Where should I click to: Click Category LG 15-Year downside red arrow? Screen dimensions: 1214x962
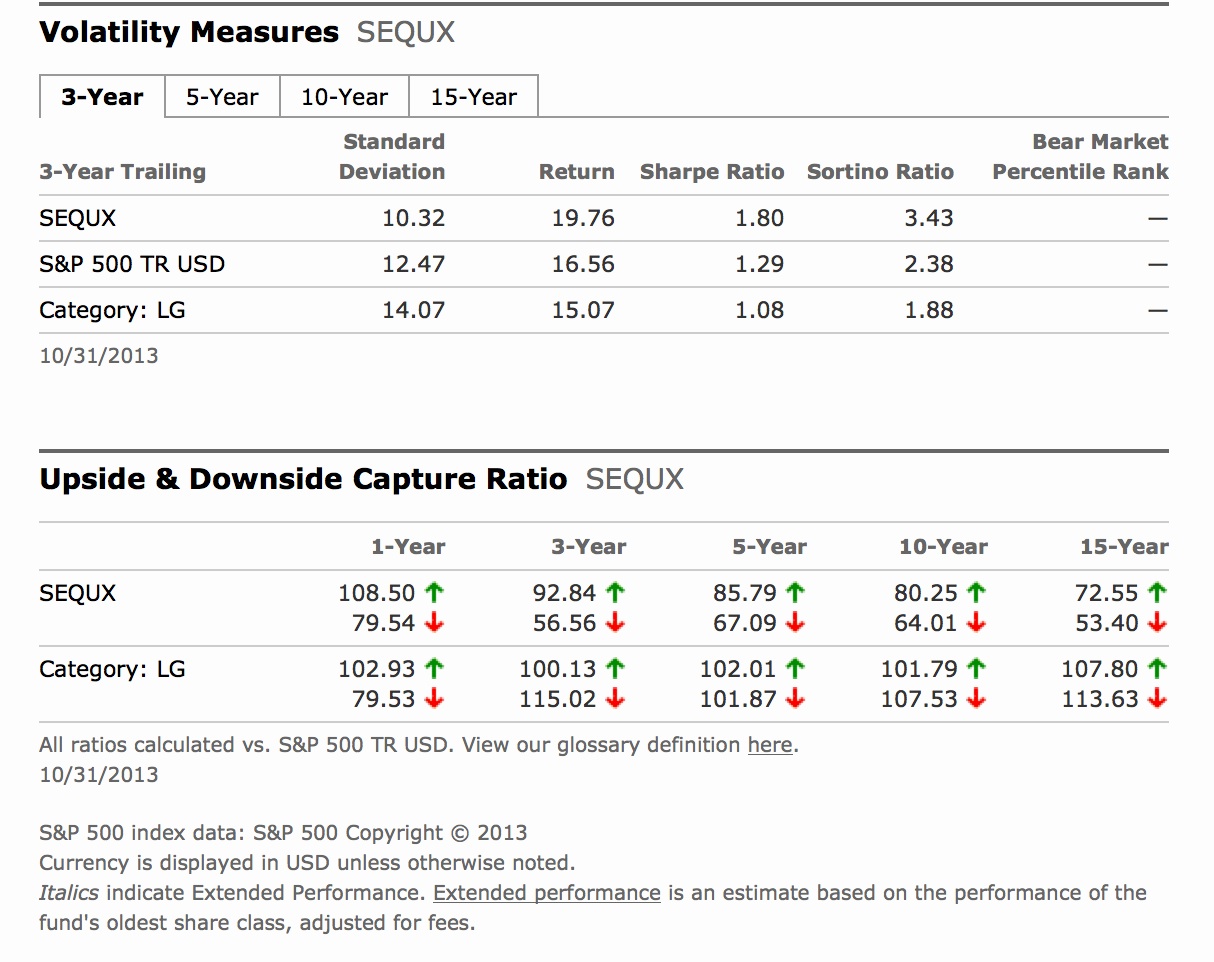1158,699
